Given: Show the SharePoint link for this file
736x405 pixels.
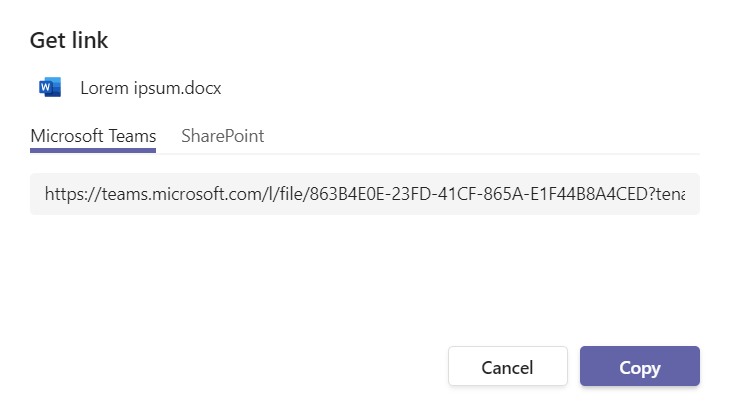Looking at the screenshot, I should point(222,136).
